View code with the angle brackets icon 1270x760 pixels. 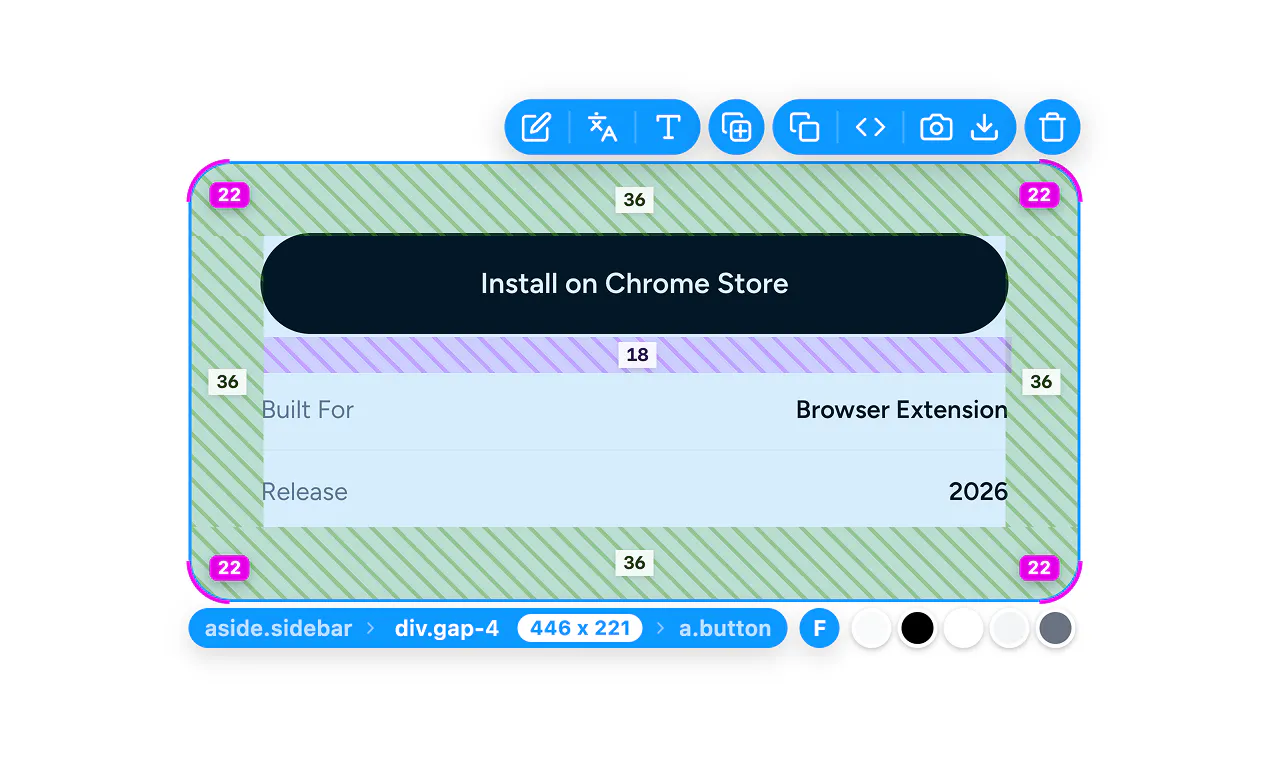(870, 127)
